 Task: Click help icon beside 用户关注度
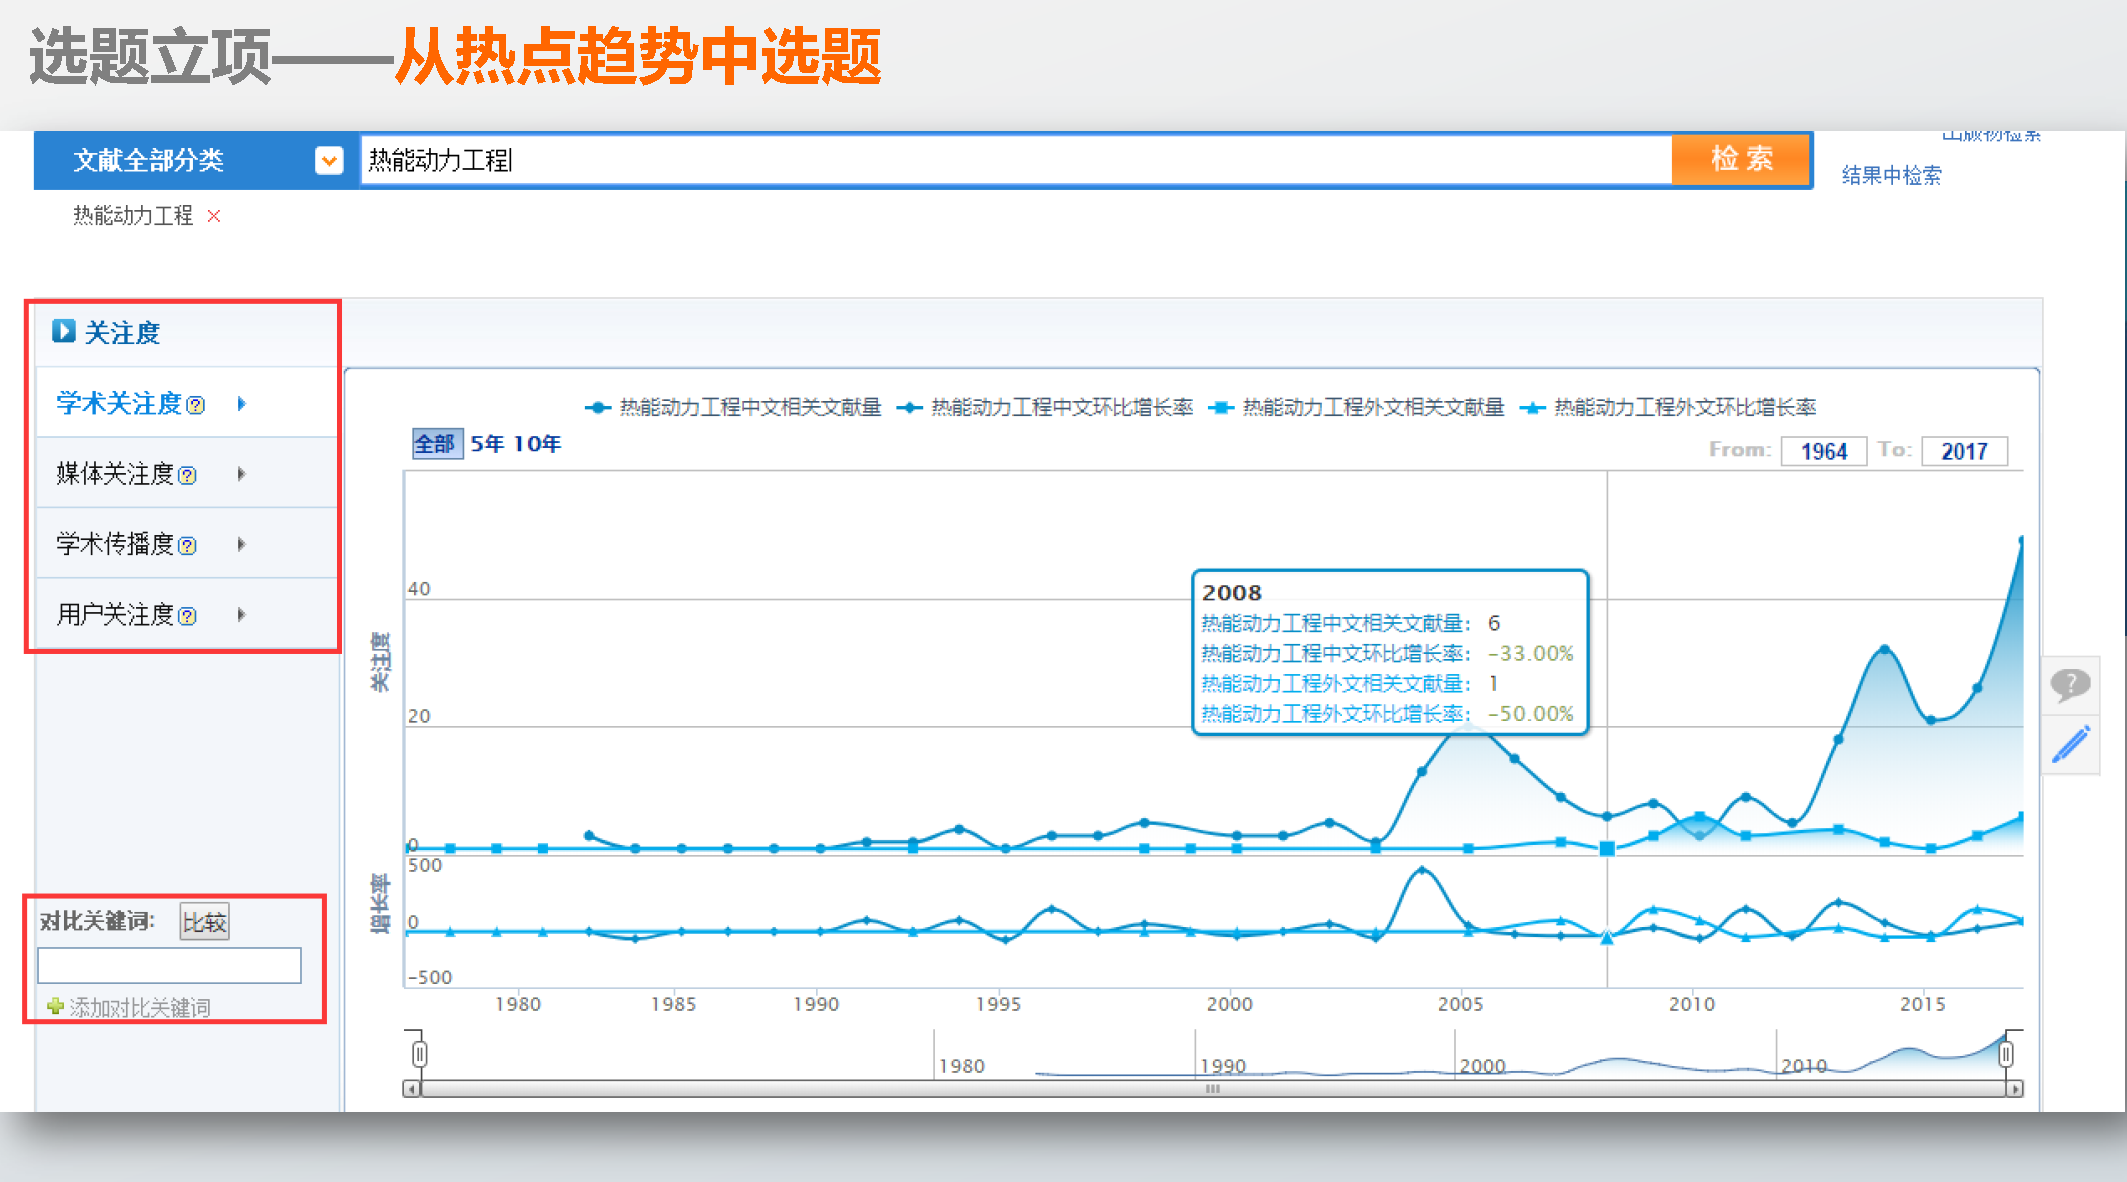(187, 616)
